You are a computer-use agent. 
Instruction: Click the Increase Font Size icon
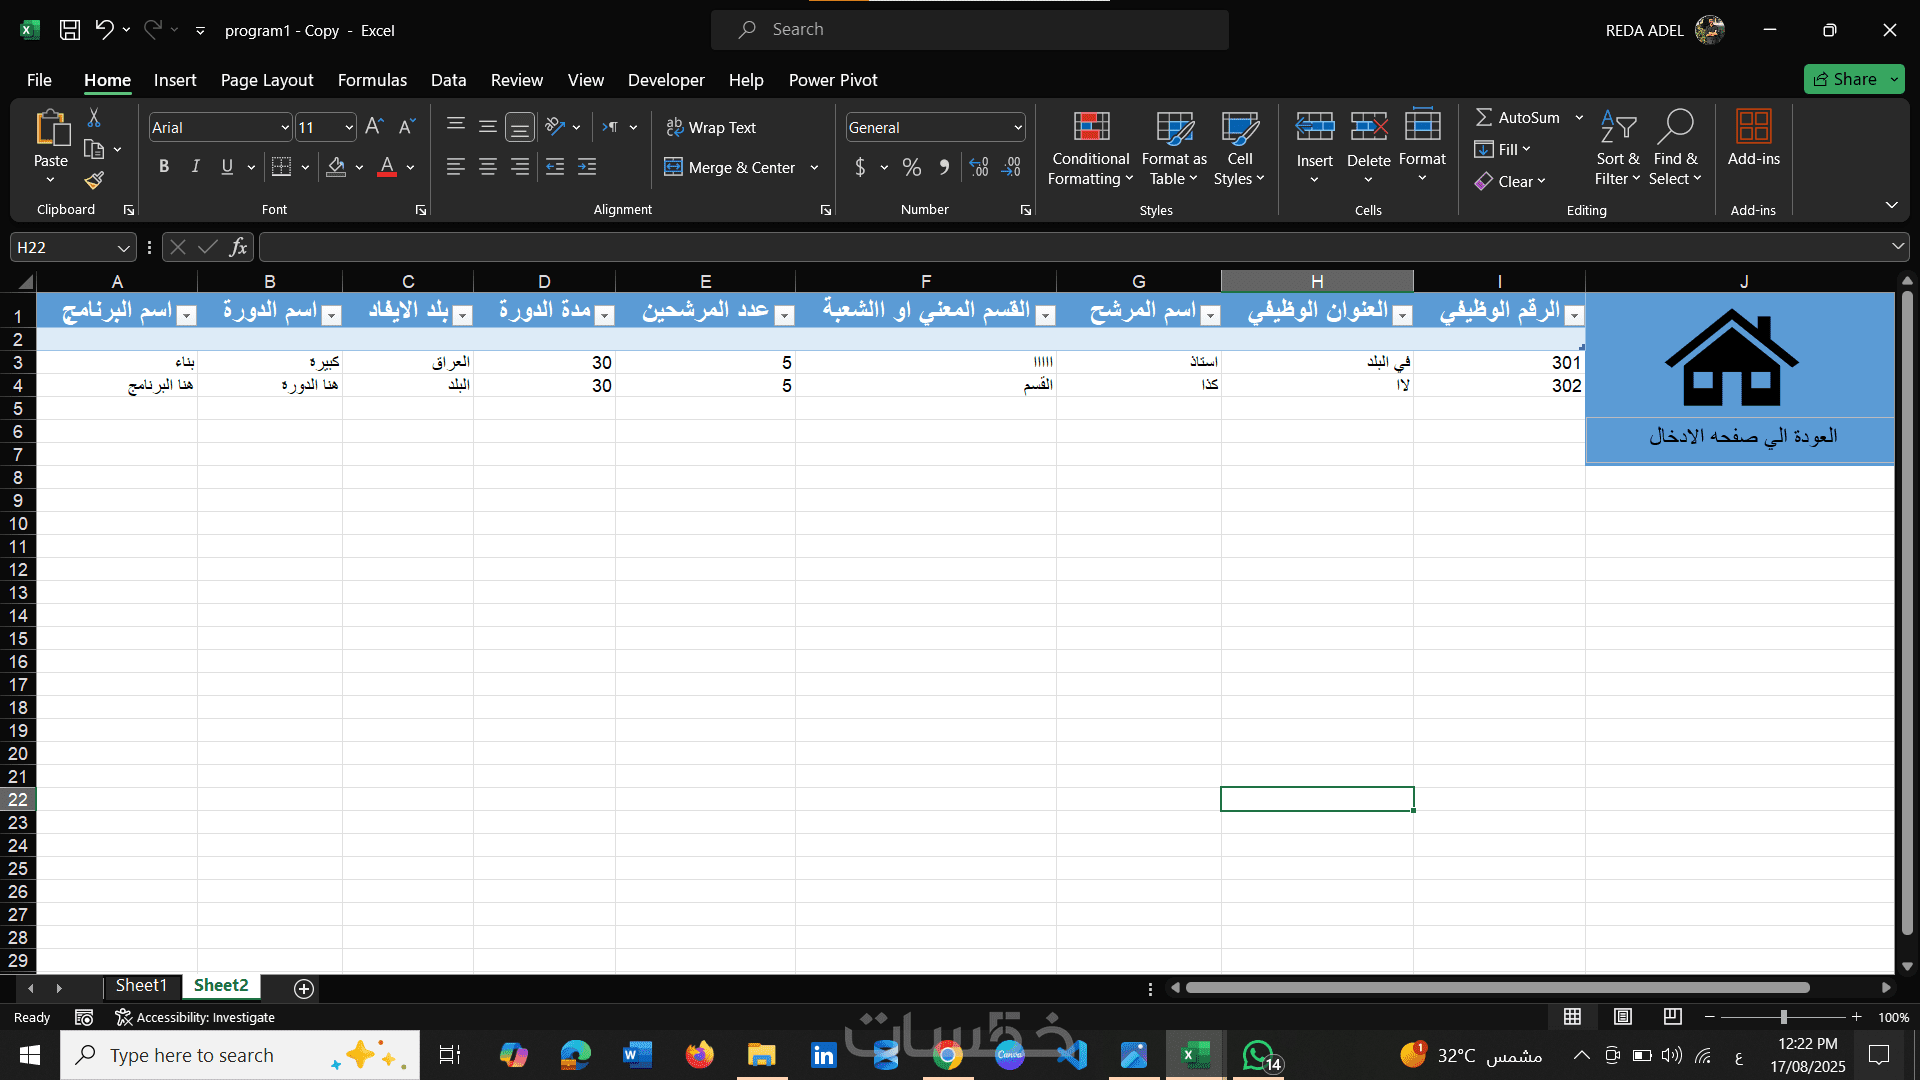click(x=374, y=127)
